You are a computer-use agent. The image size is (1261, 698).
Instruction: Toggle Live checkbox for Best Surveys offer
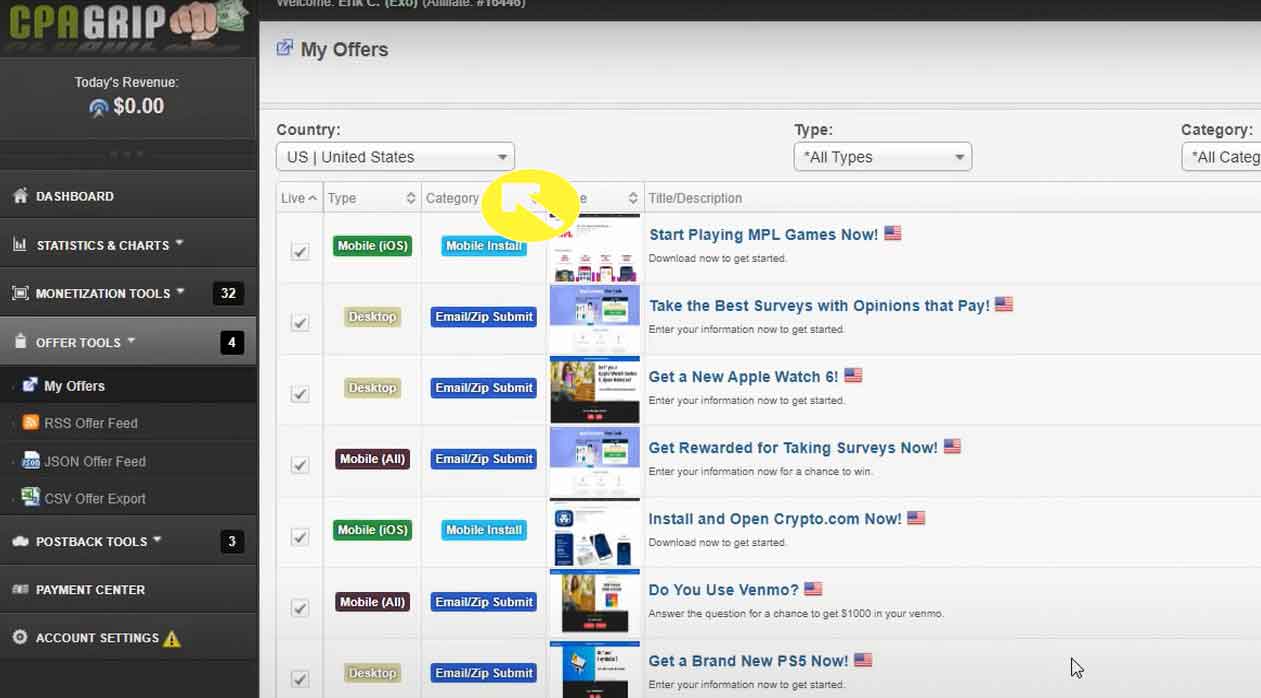(x=300, y=322)
